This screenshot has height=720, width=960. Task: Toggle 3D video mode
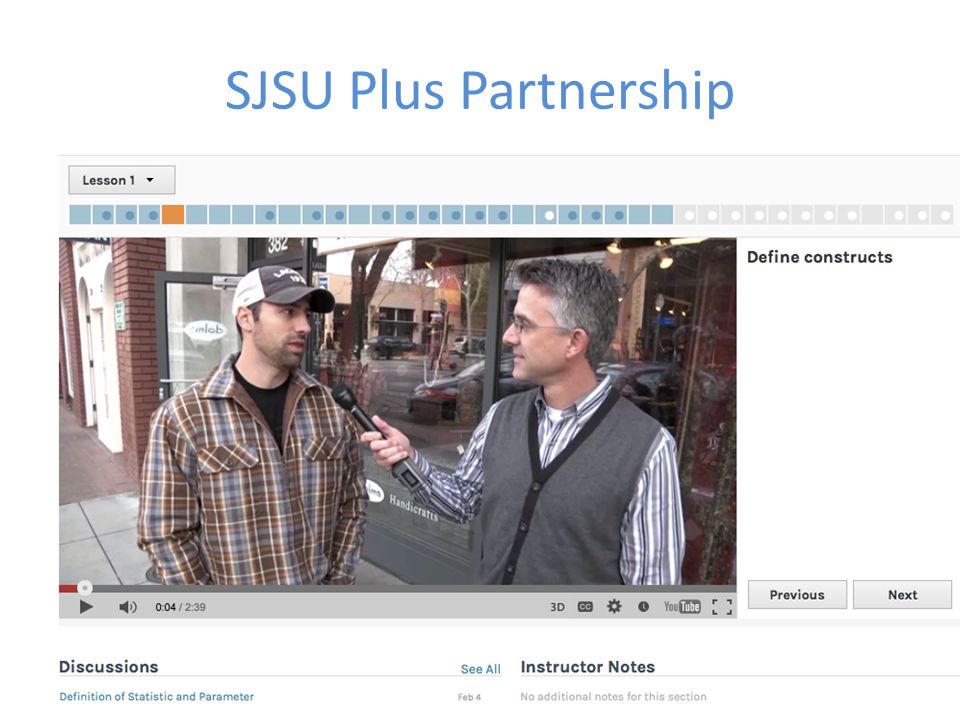pyautogui.click(x=557, y=607)
